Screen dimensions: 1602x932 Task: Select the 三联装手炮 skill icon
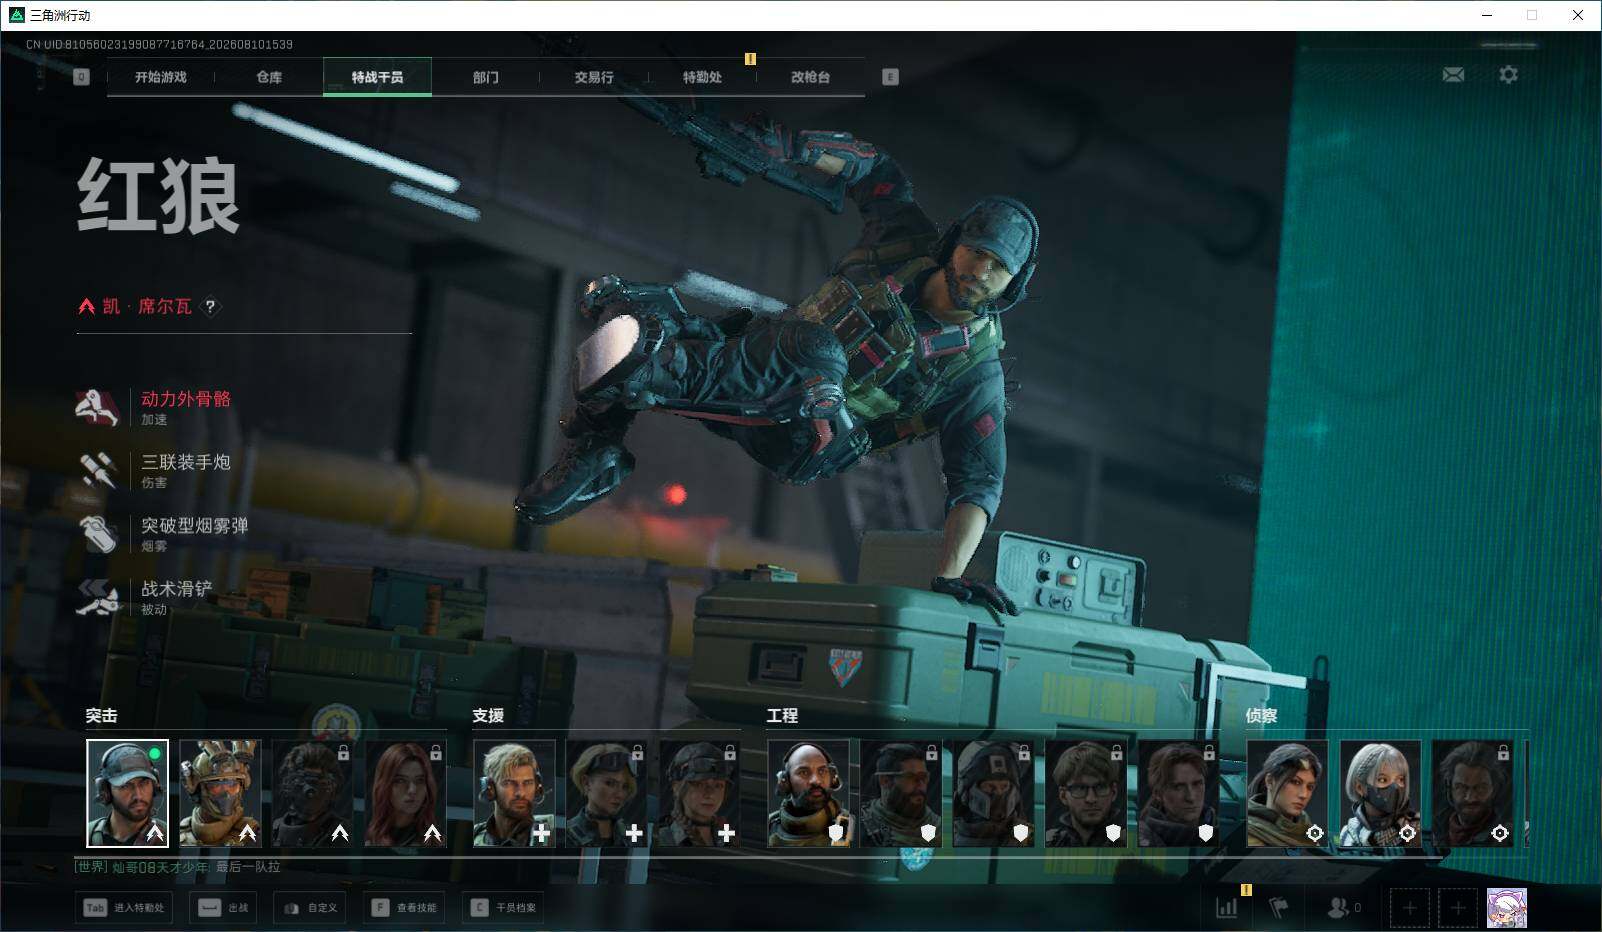coord(98,470)
